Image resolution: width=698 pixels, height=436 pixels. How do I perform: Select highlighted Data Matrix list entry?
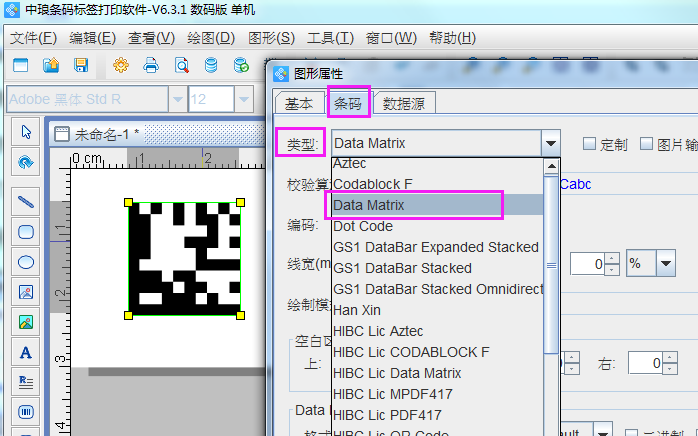pyautogui.click(x=438, y=205)
